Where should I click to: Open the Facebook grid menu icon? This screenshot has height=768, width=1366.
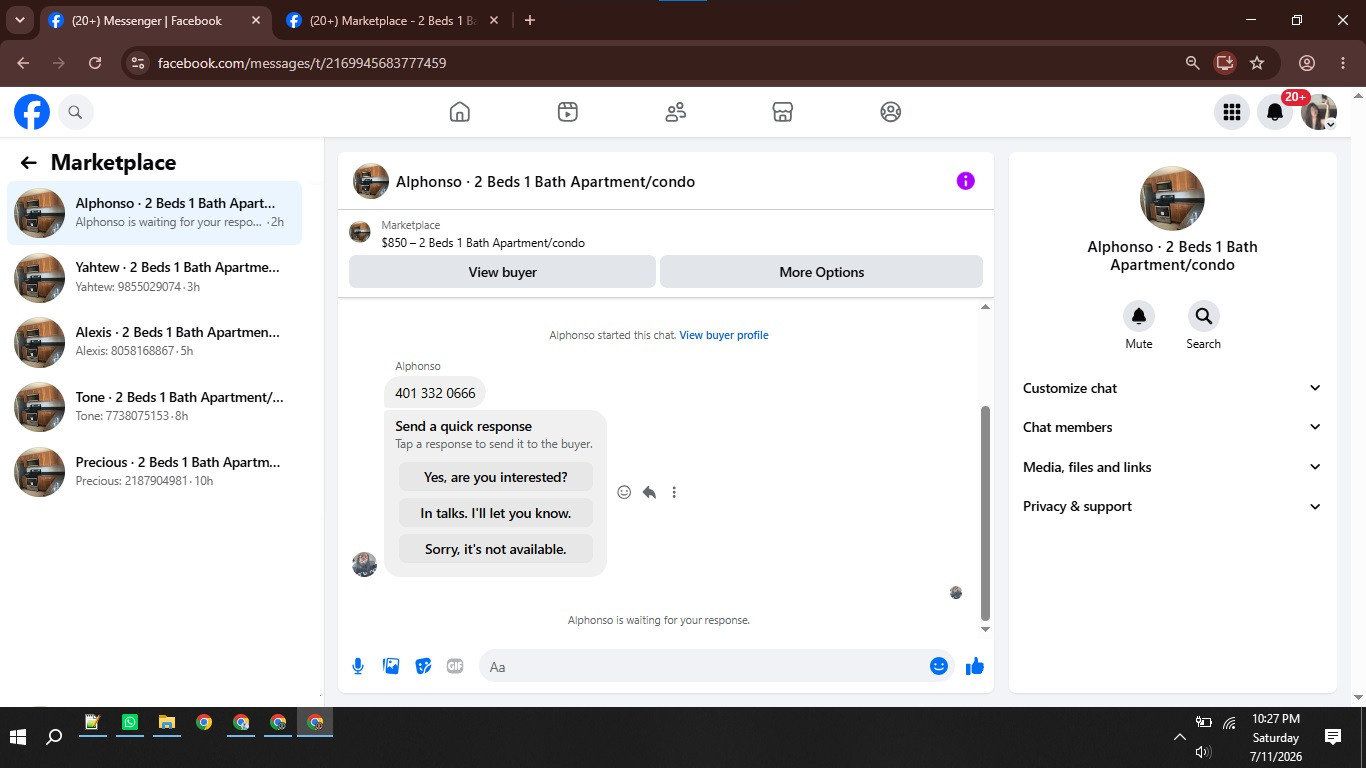[1232, 112]
